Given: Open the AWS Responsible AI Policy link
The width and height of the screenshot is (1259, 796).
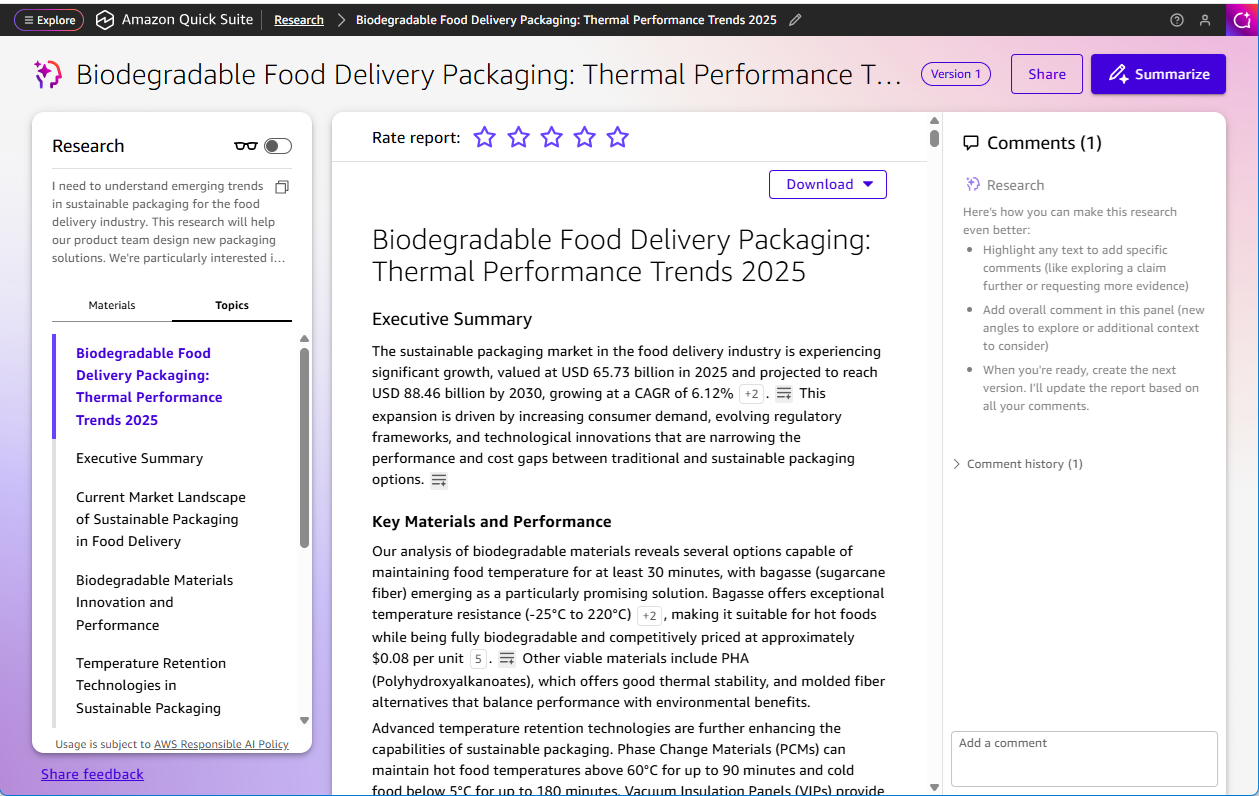Looking at the screenshot, I should coord(221,744).
